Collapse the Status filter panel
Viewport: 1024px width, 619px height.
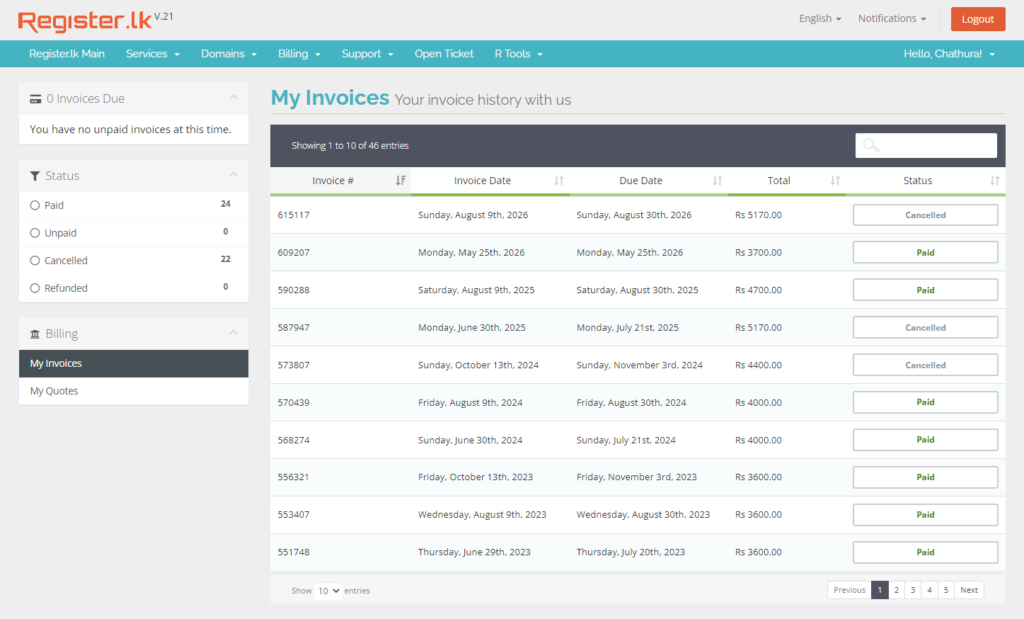(x=233, y=175)
